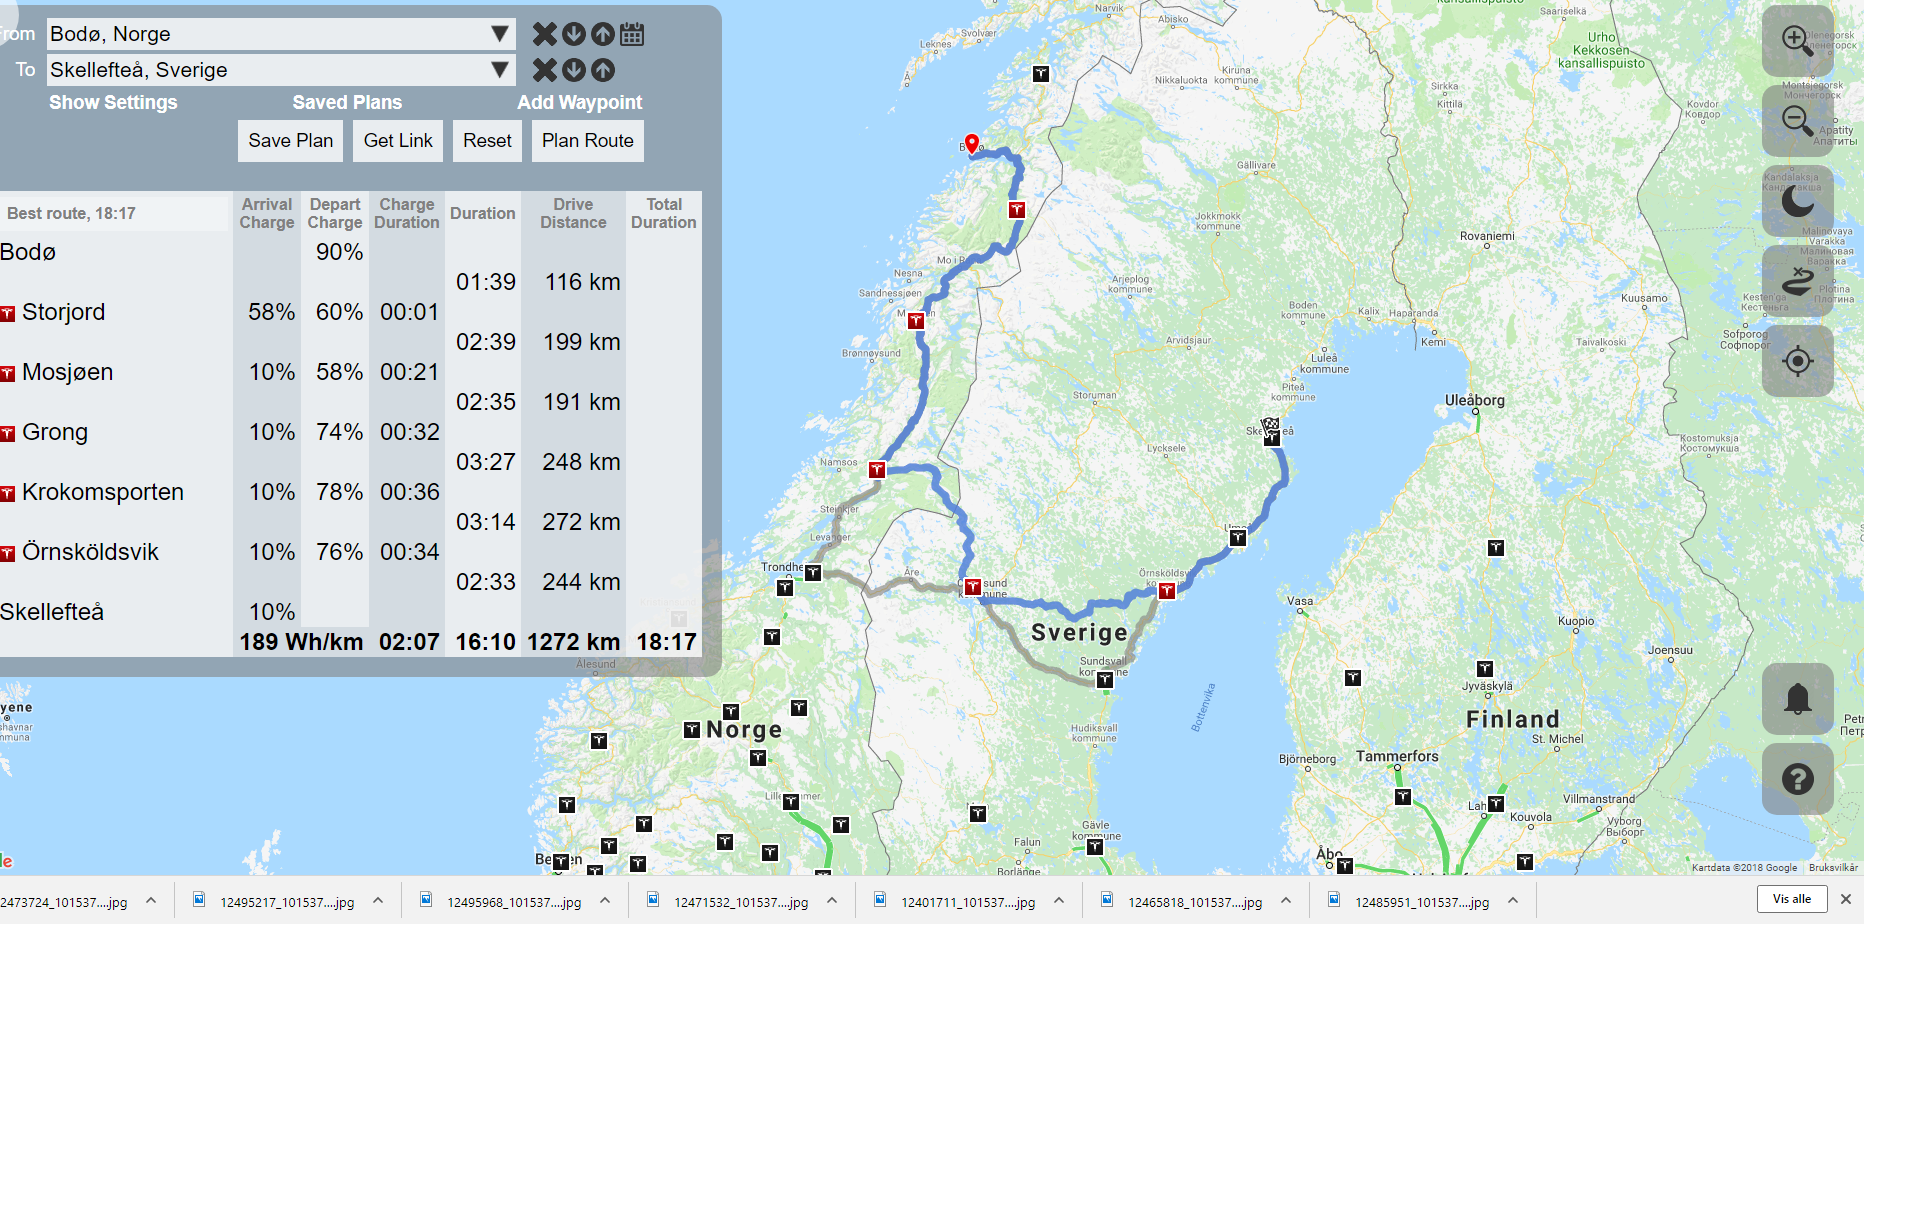Click the Get Link button
The image size is (1920, 1224).
click(398, 141)
